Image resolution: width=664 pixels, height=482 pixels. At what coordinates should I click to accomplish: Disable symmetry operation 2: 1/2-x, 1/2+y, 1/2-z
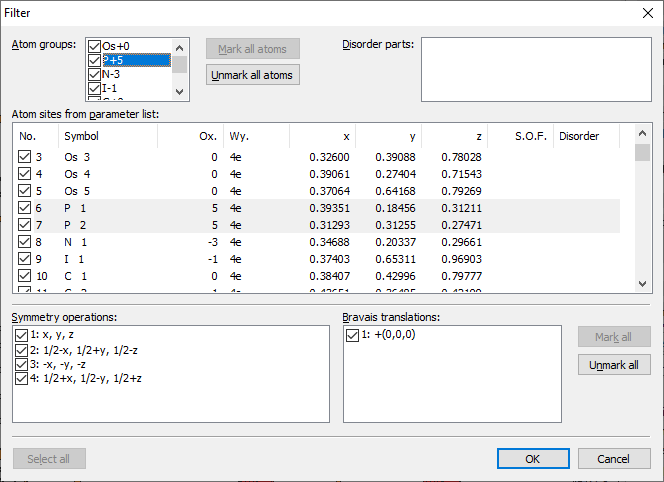click(x=22, y=350)
